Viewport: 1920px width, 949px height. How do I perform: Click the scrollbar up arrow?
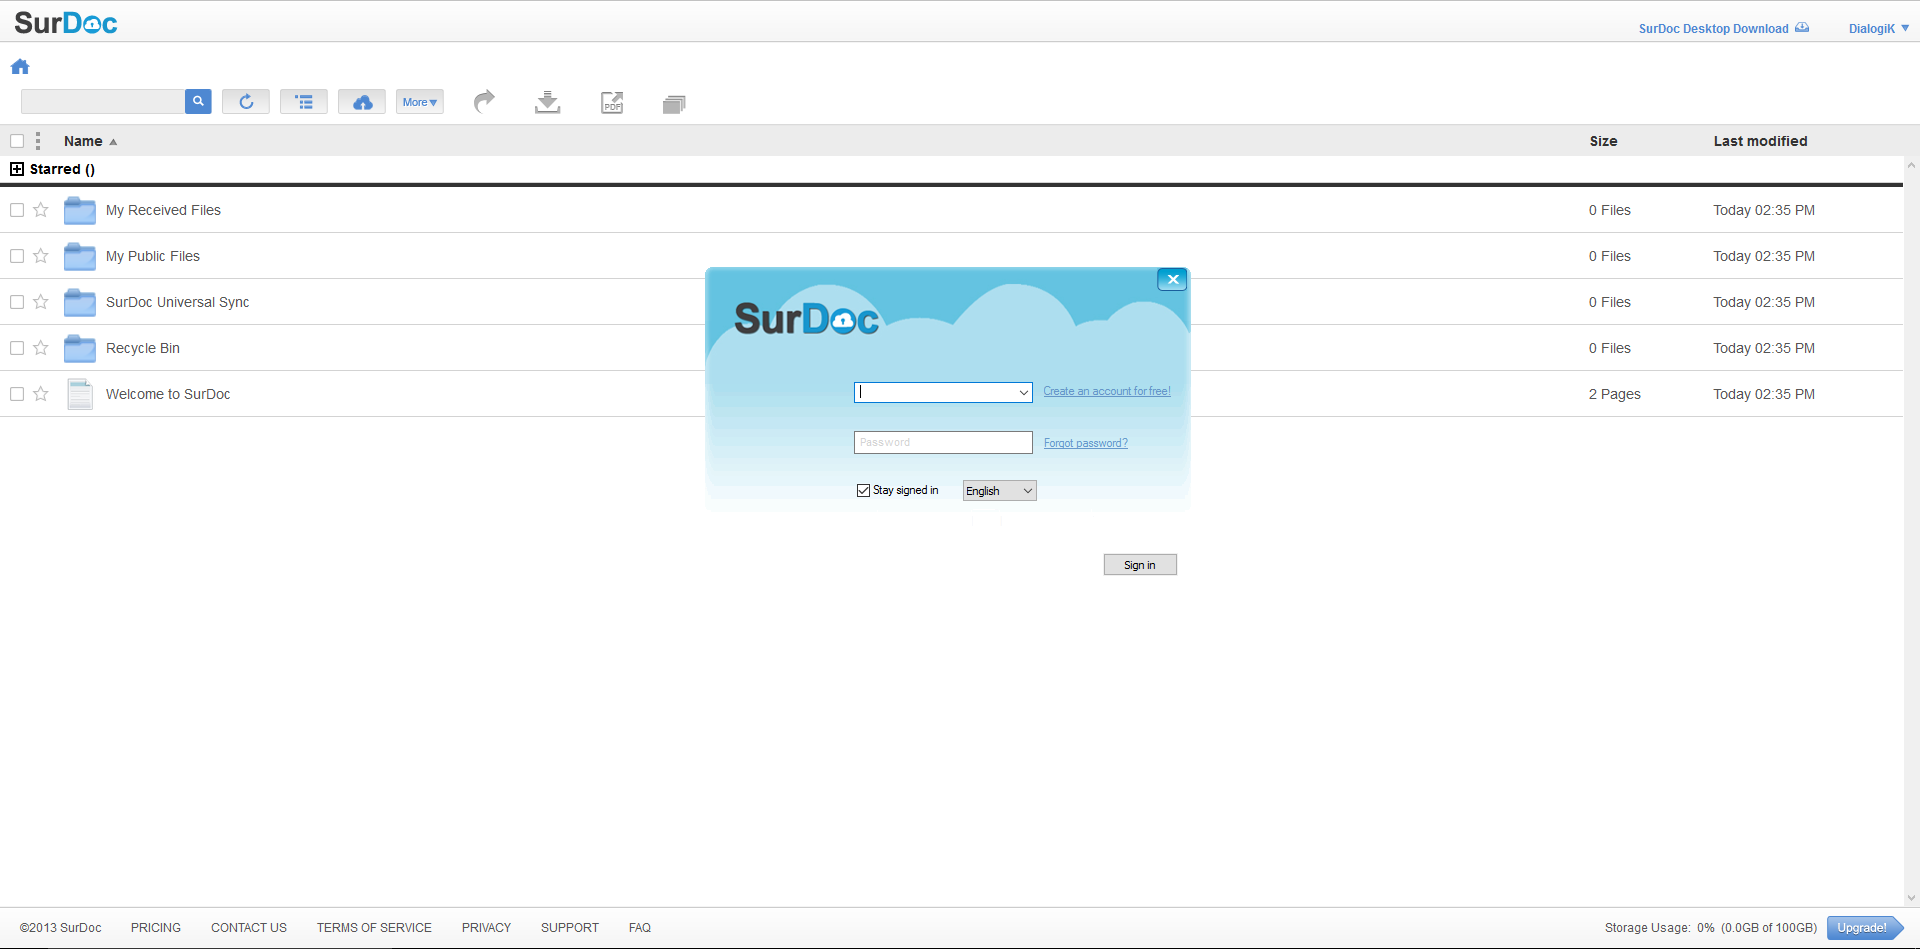1911,165
